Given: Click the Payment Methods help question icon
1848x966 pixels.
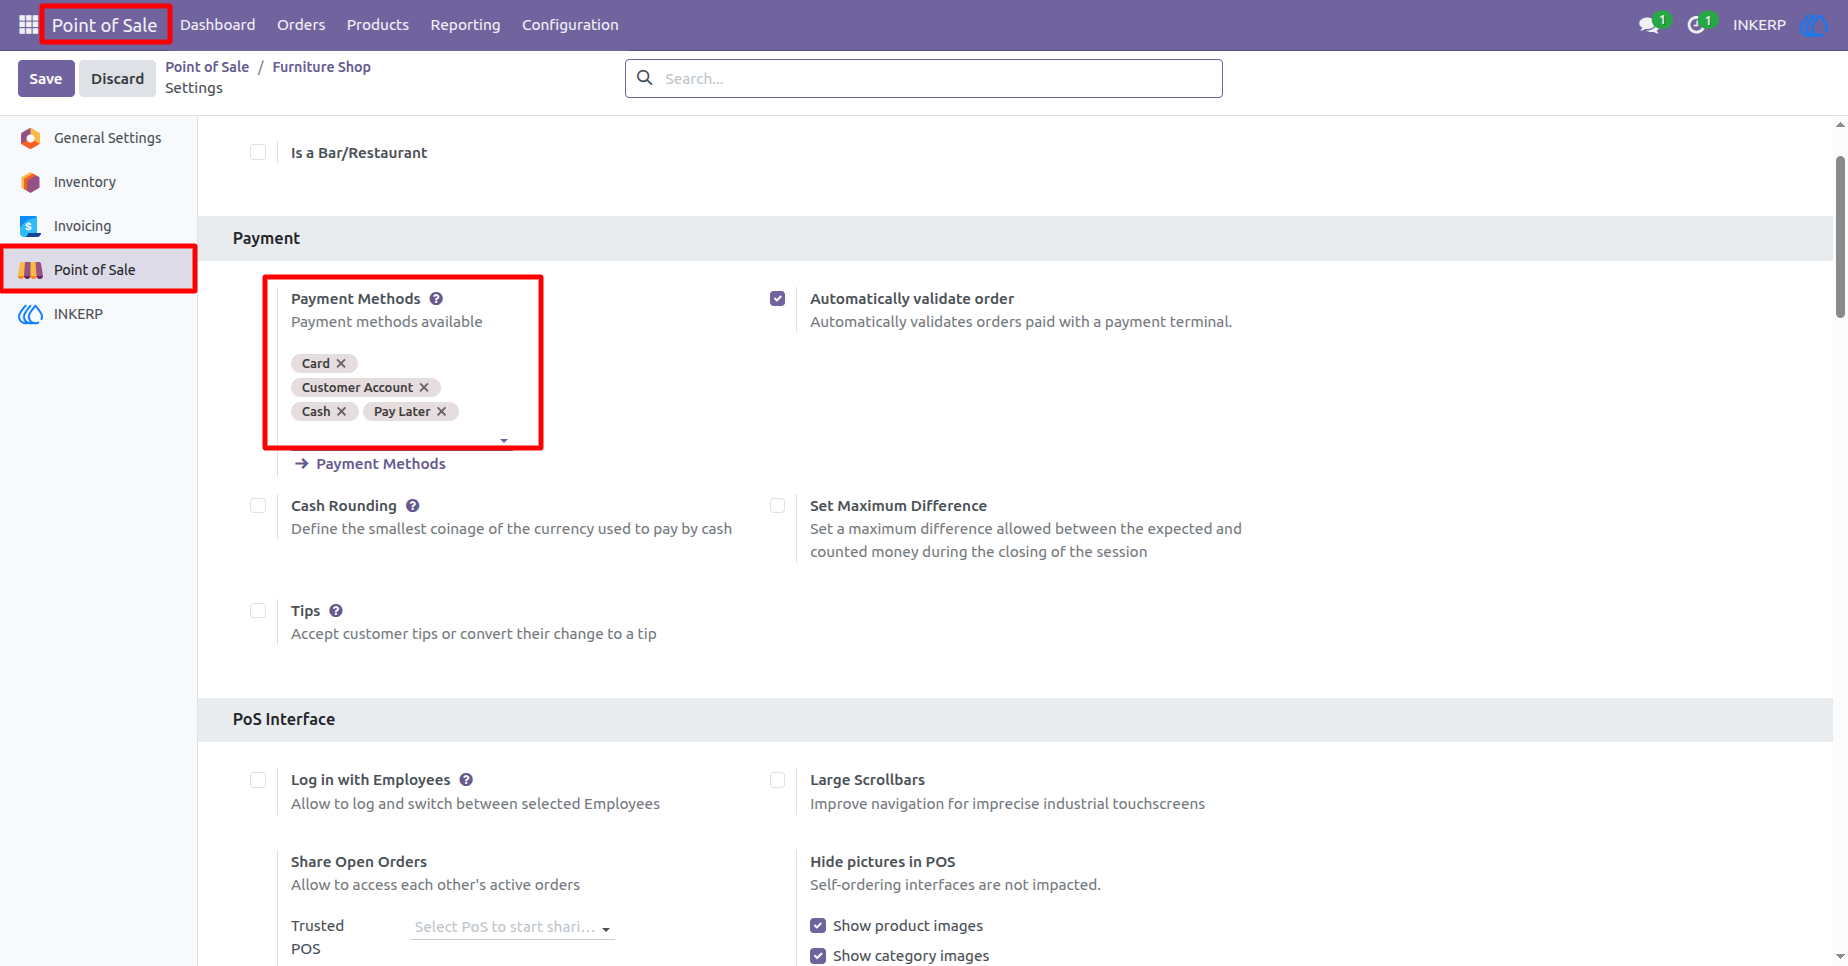Looking at the screenshot, I should (x=436, y=299).
